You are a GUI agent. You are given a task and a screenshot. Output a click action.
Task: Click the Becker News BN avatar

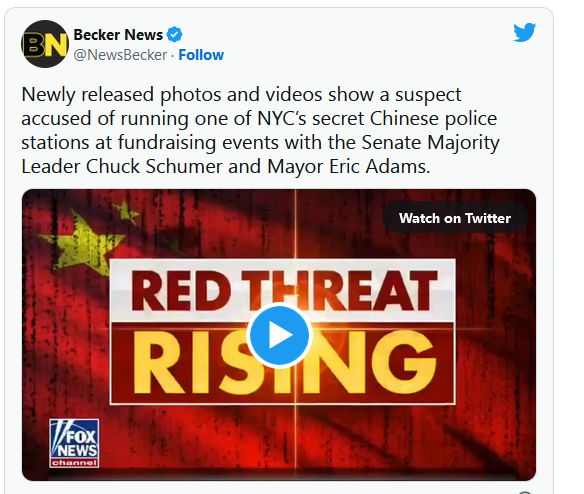[45, 44]
